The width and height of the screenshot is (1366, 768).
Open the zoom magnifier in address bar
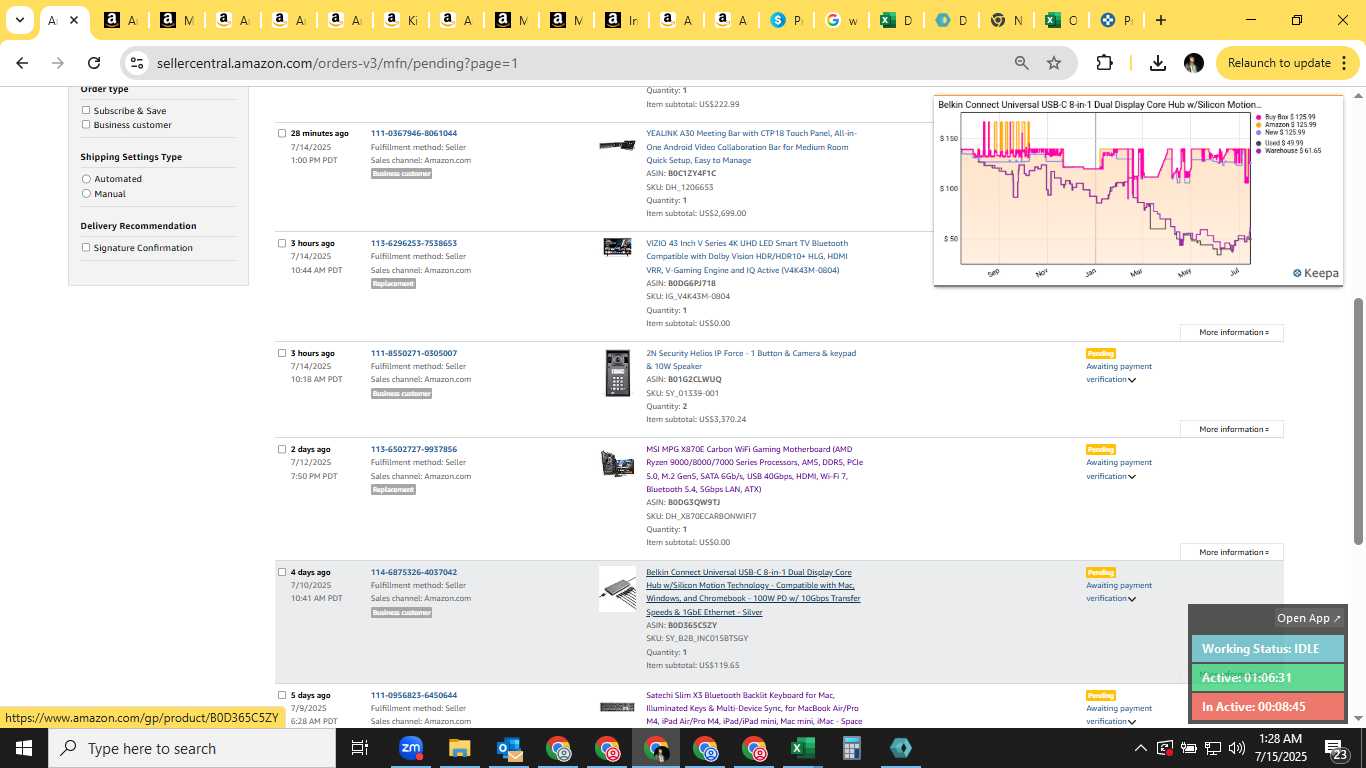coord(1021,63)
